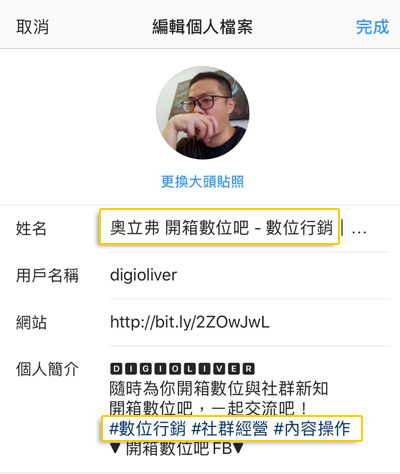Viewport: 400px width, 474px height.
Task: Tap the #數位行銷 hashtag
Action: point(147,428)
